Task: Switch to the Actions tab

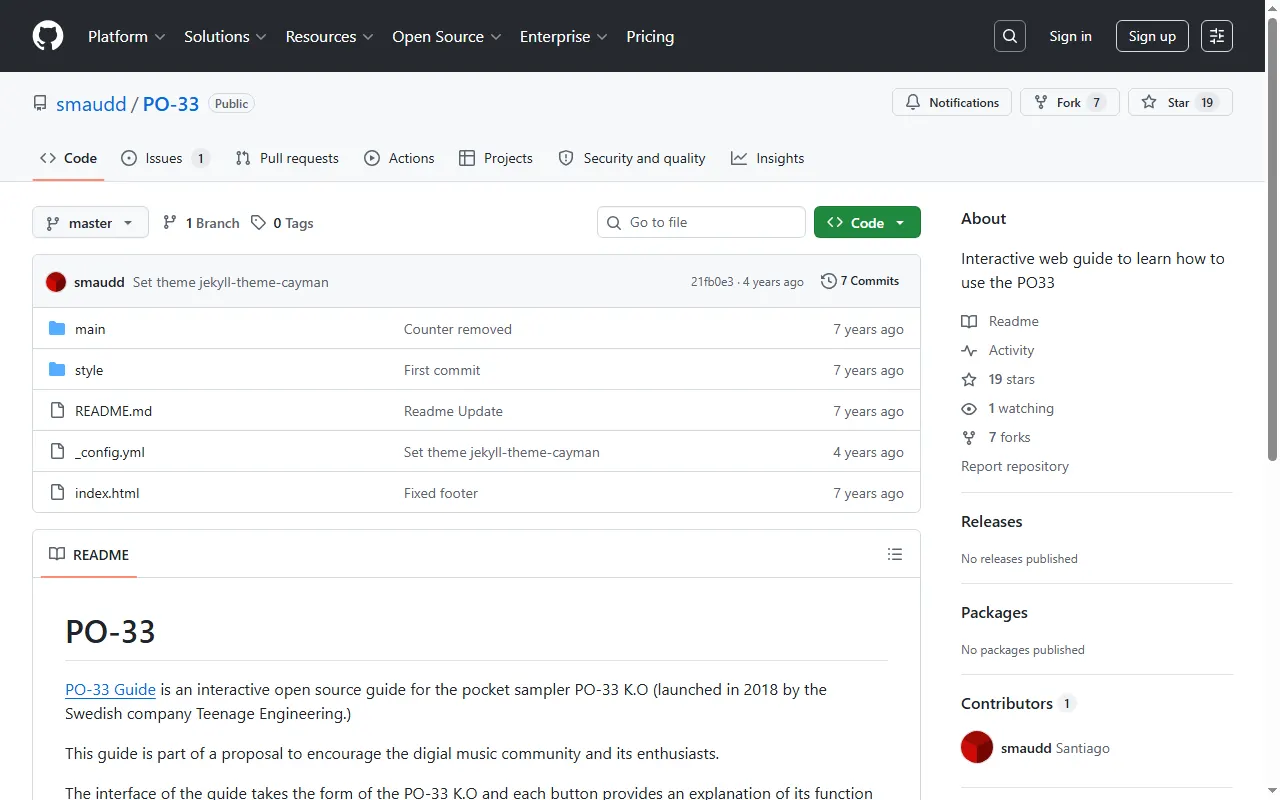Action: tap(399, 158)
